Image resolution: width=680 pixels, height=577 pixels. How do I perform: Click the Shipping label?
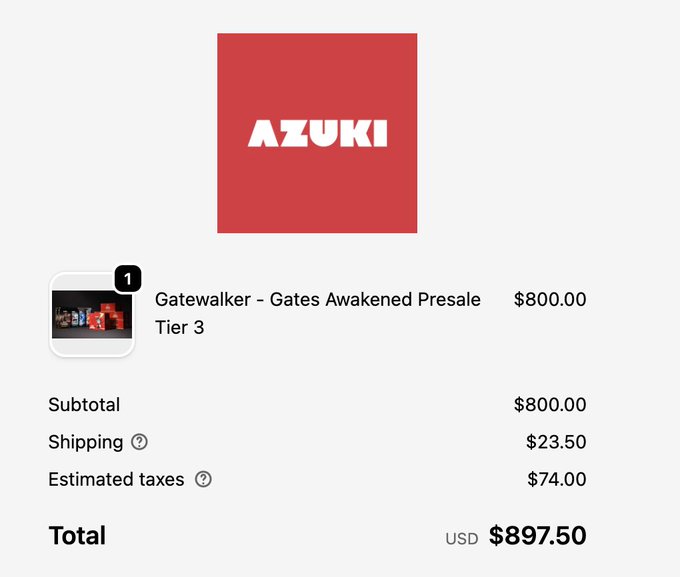pos(86,442)
